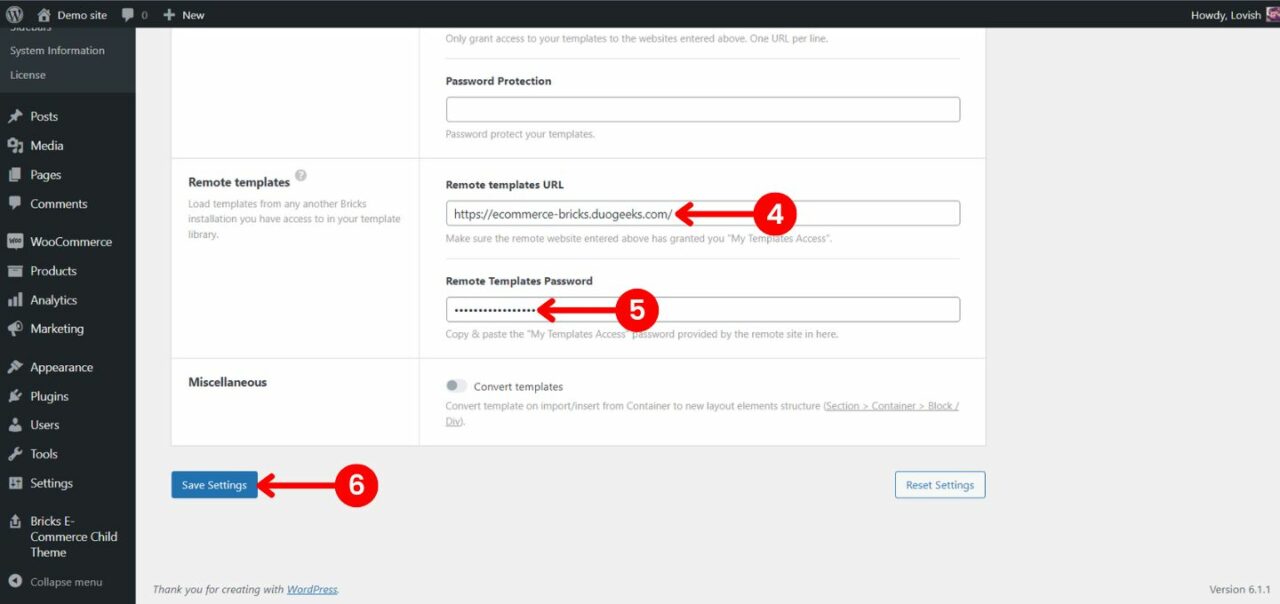The image size is (1280, 604).
Task: Open the License settings page
Action: point(27,74)
